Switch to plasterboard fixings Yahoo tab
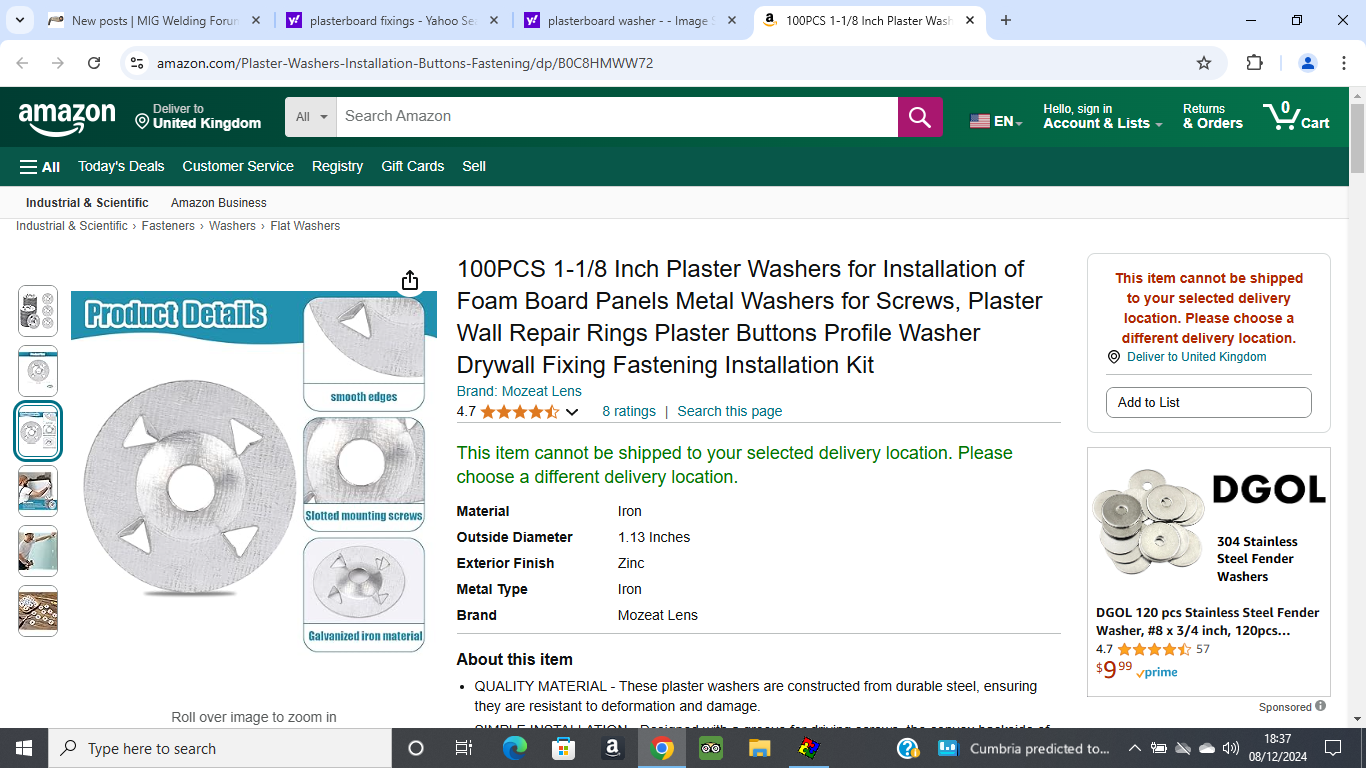 [392, 20]
